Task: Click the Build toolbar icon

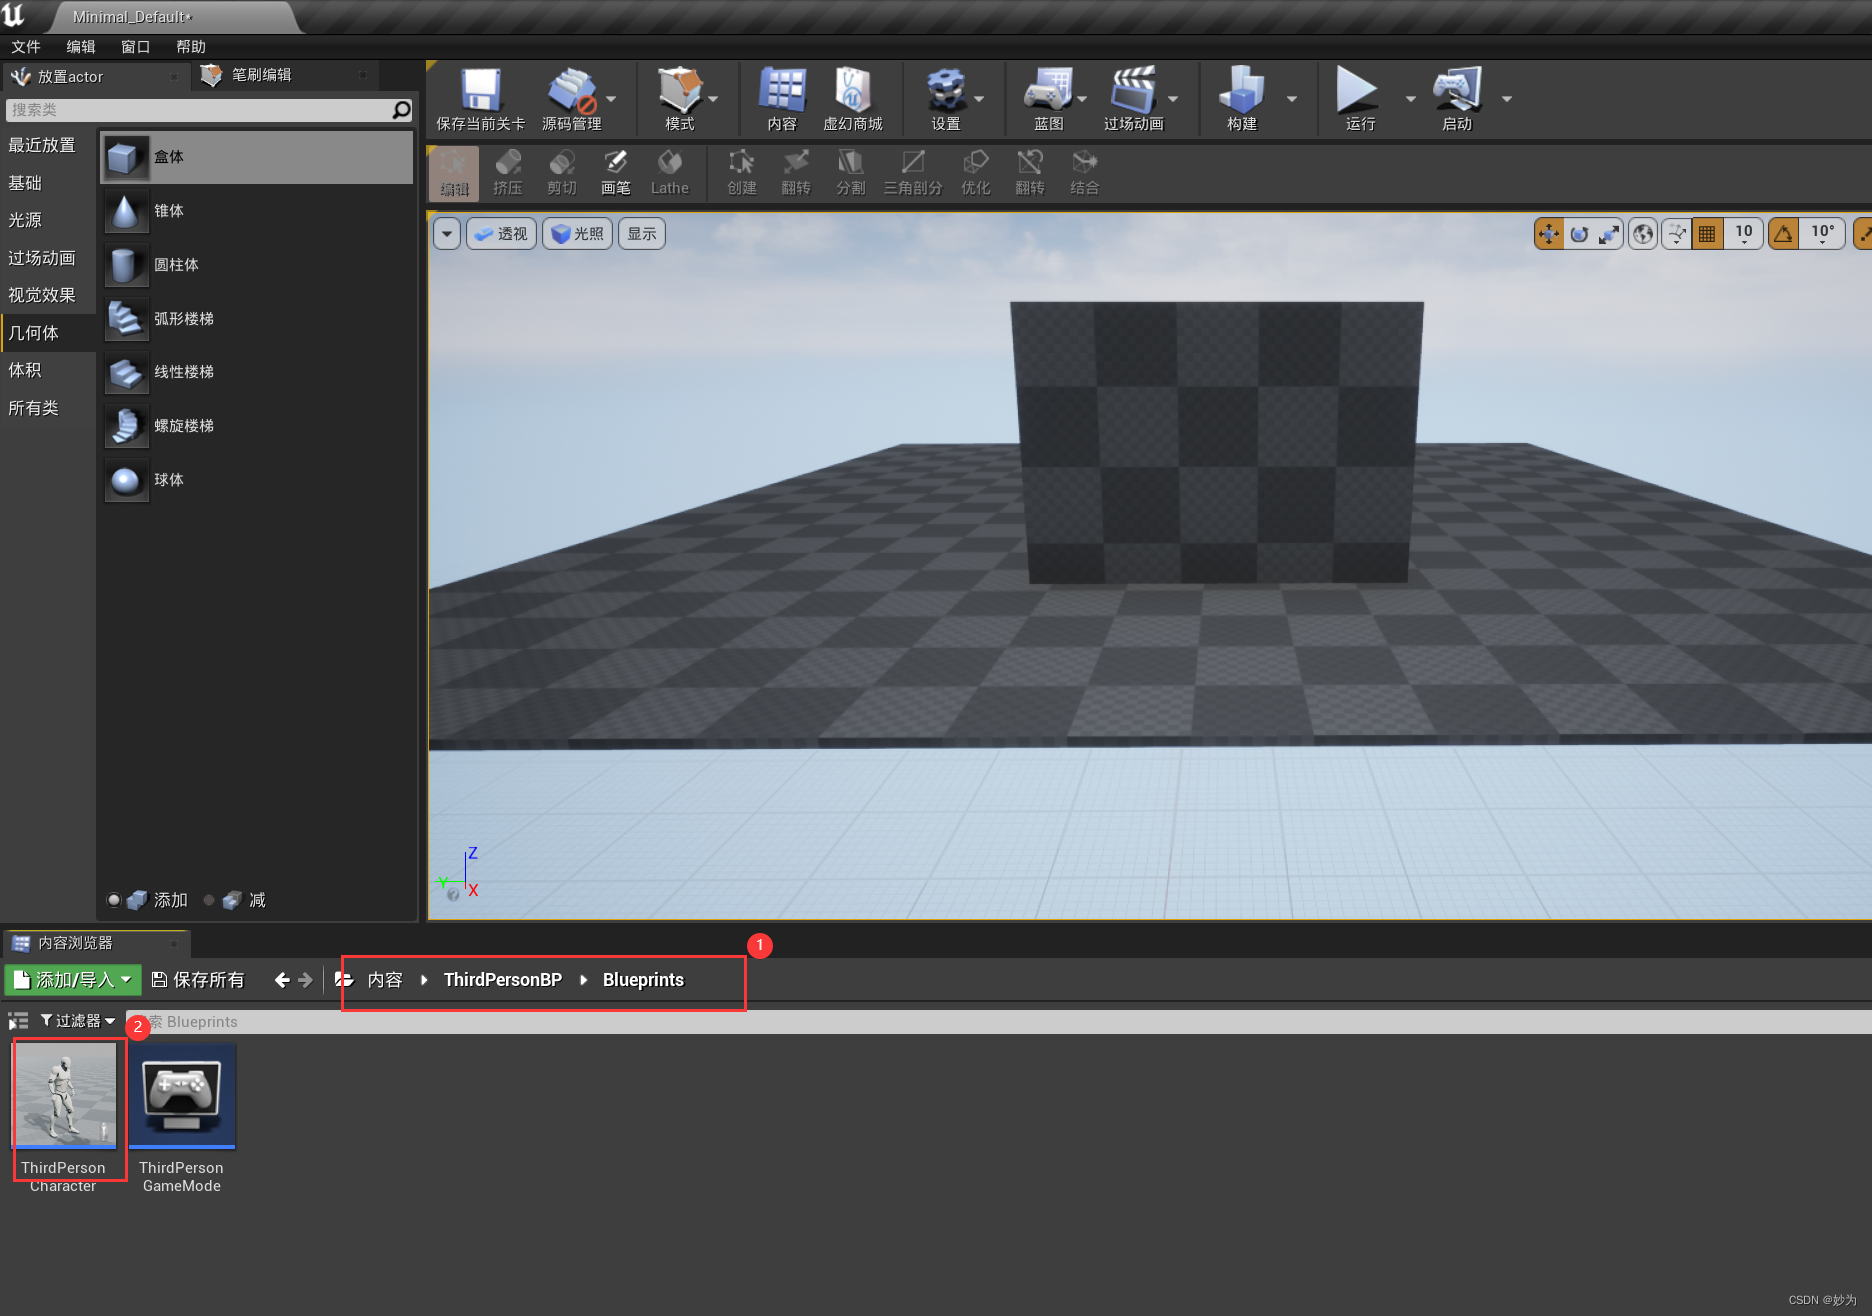Action: [1241, 91]
